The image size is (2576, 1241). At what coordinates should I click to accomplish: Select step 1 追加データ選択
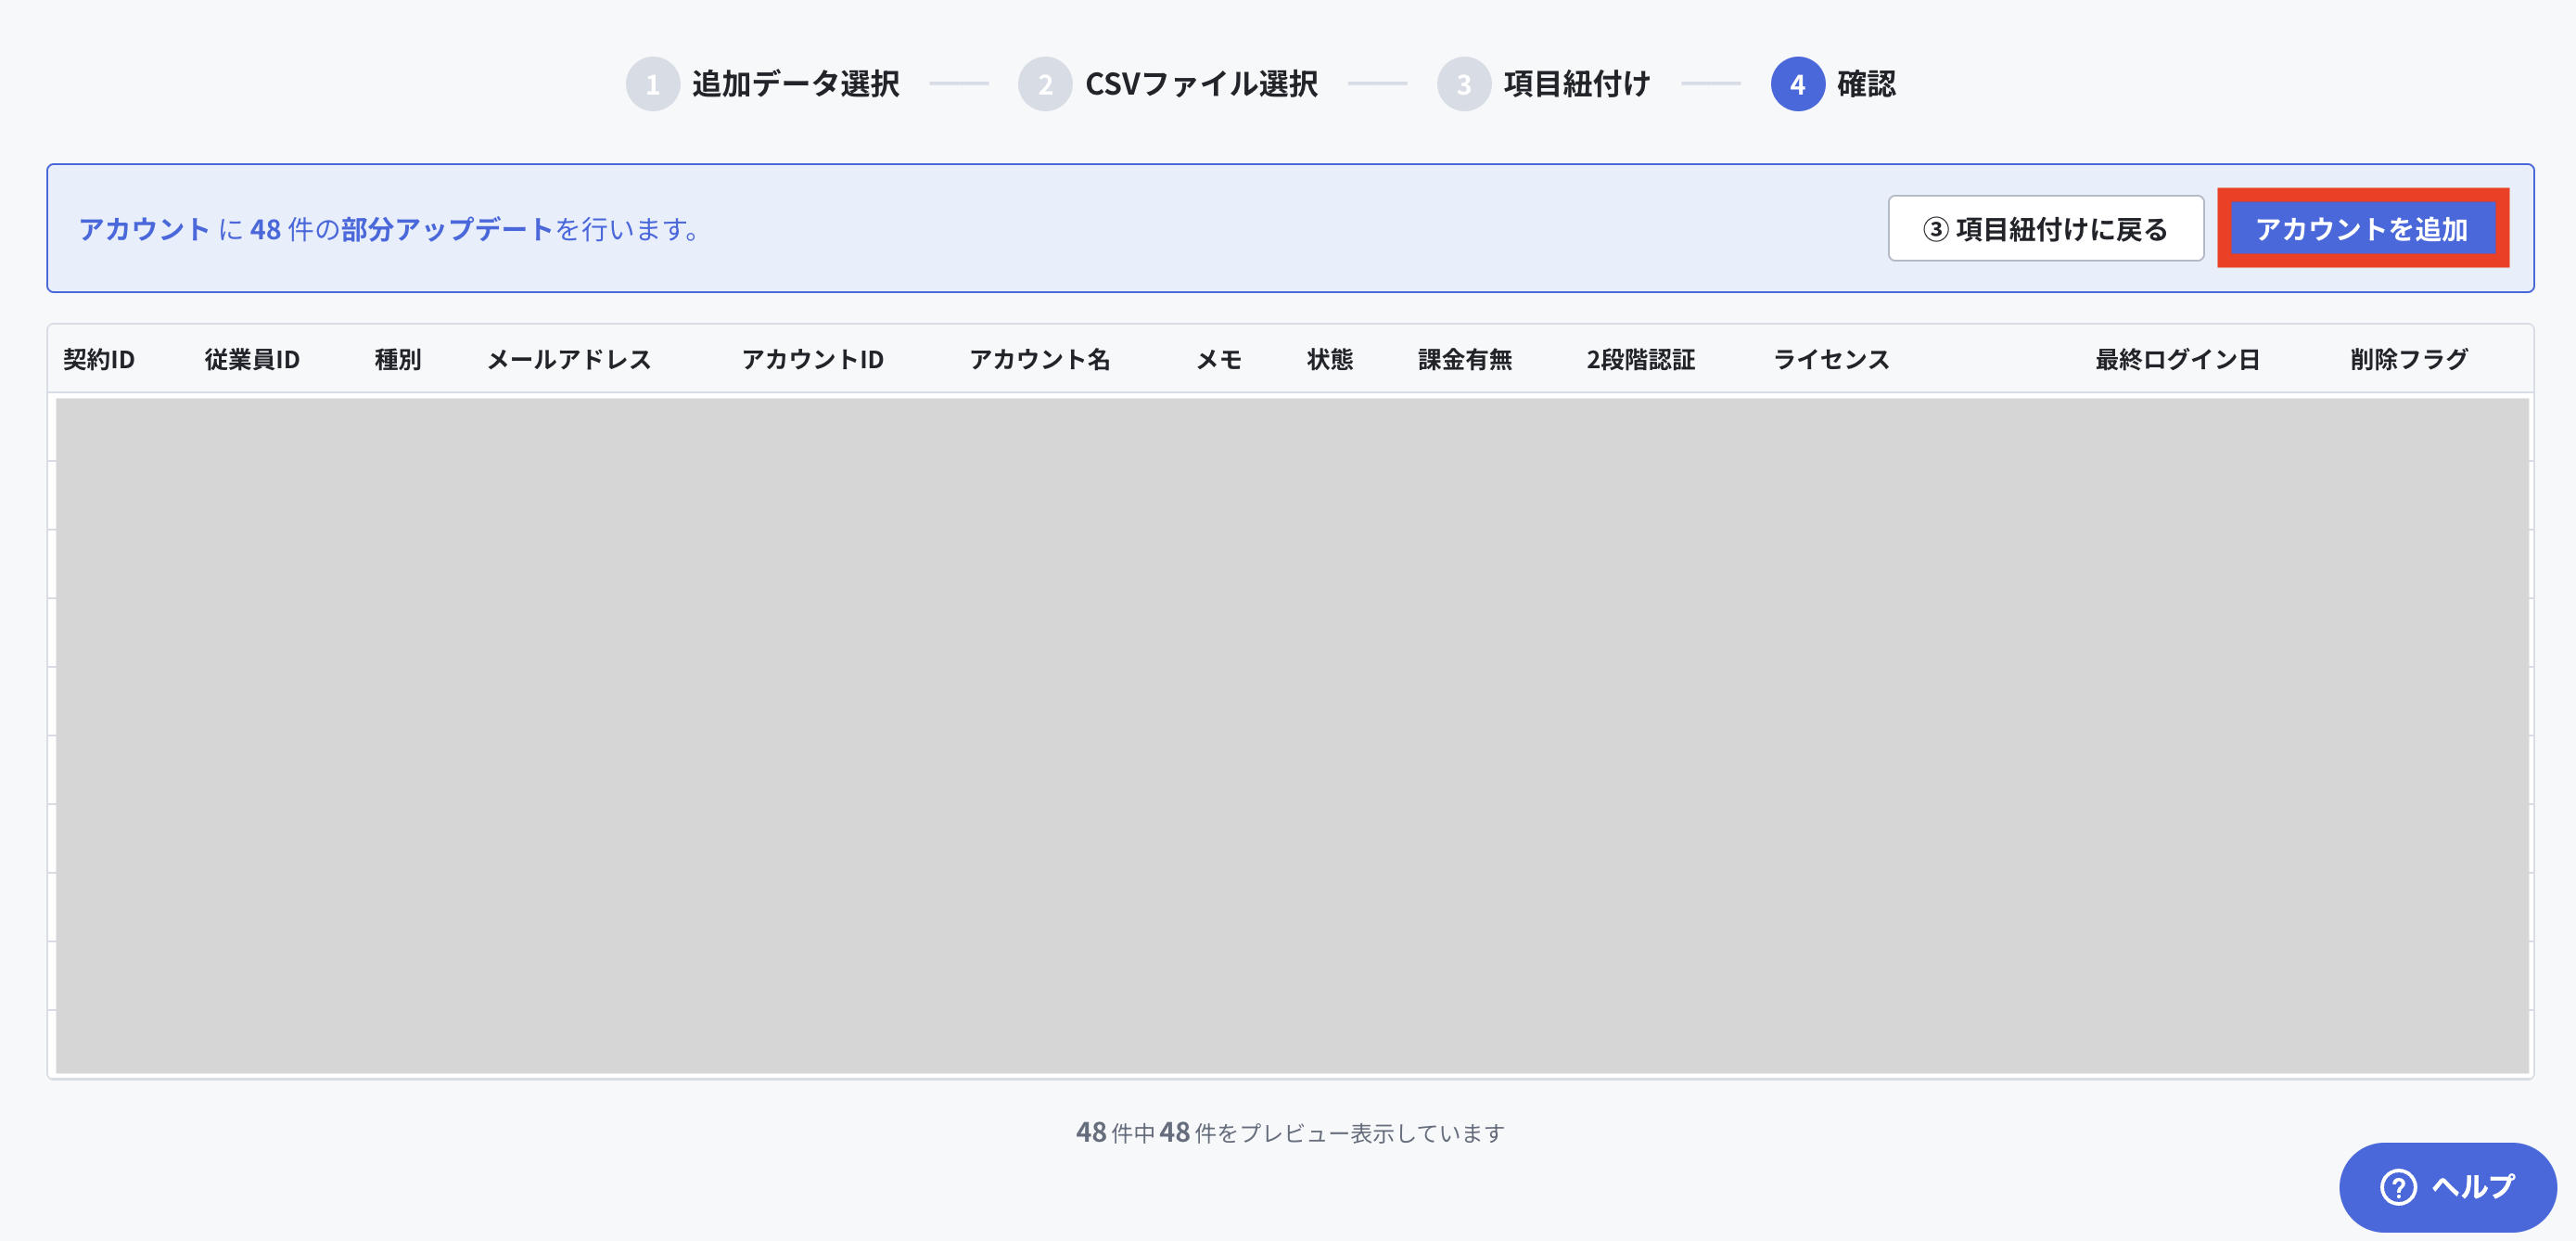pyautogui.click(x=762, y=84)
